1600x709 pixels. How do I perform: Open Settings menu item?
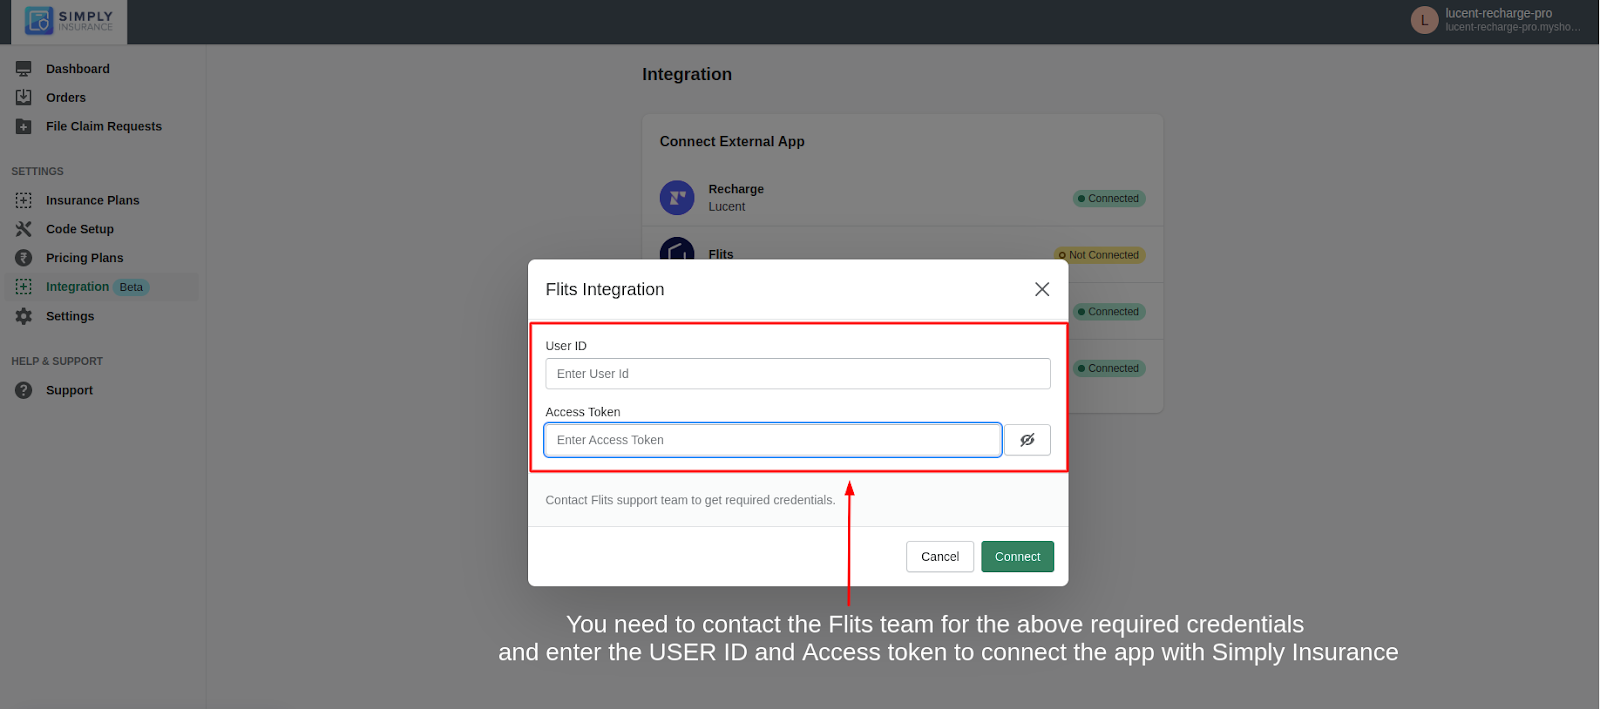pyautogui.click(x=70, y=316)
